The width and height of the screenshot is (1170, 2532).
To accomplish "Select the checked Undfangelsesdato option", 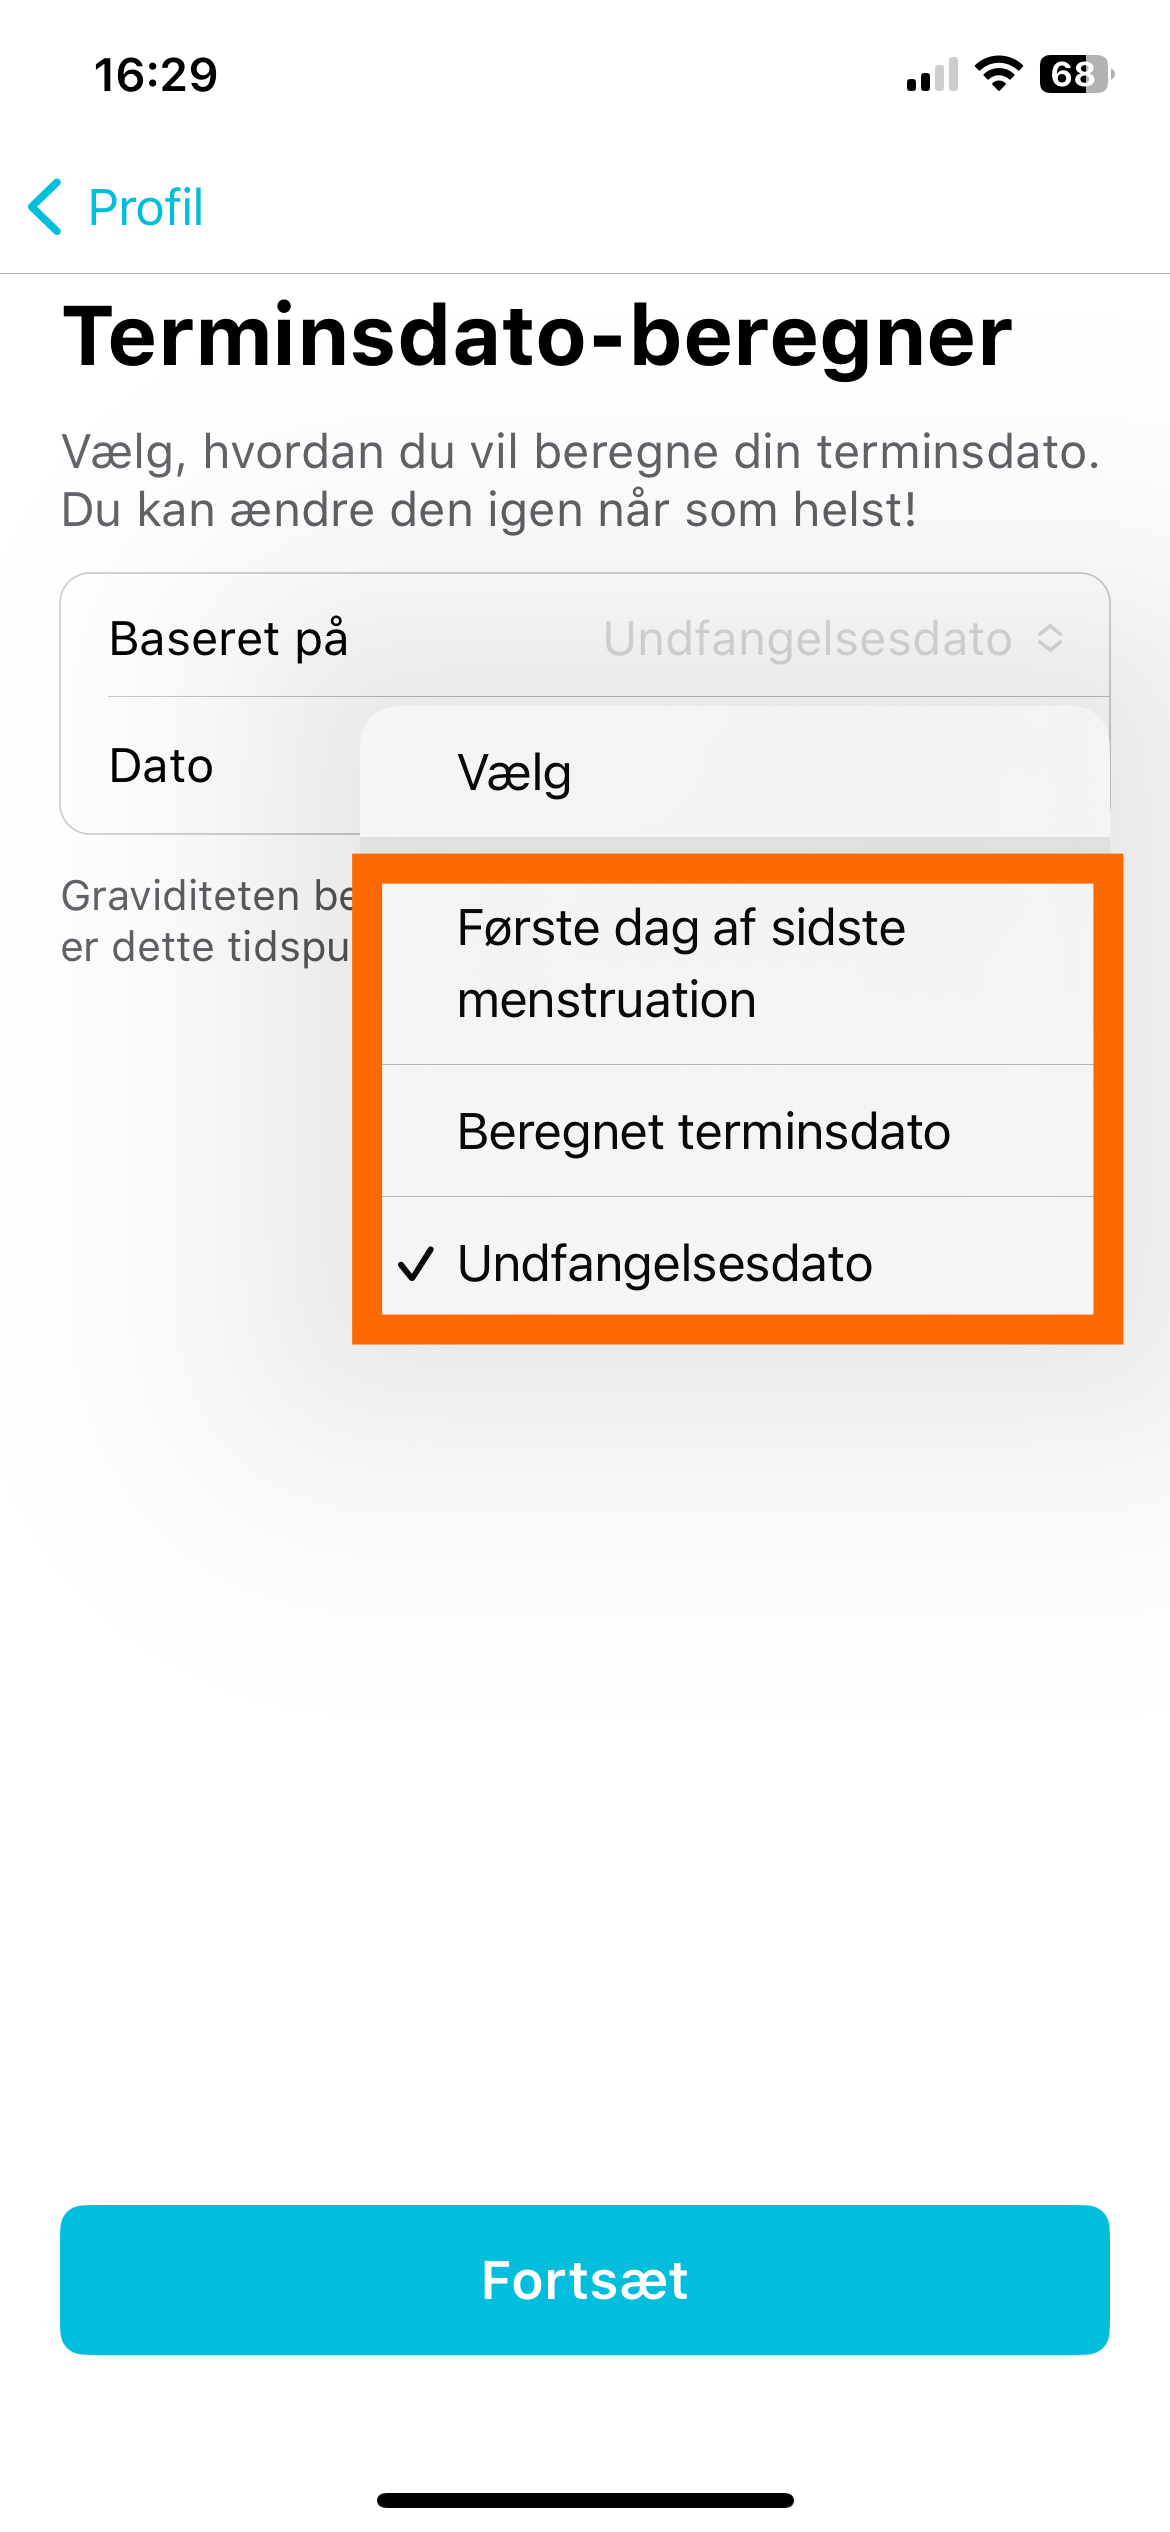I will [x=738, y=1262].
